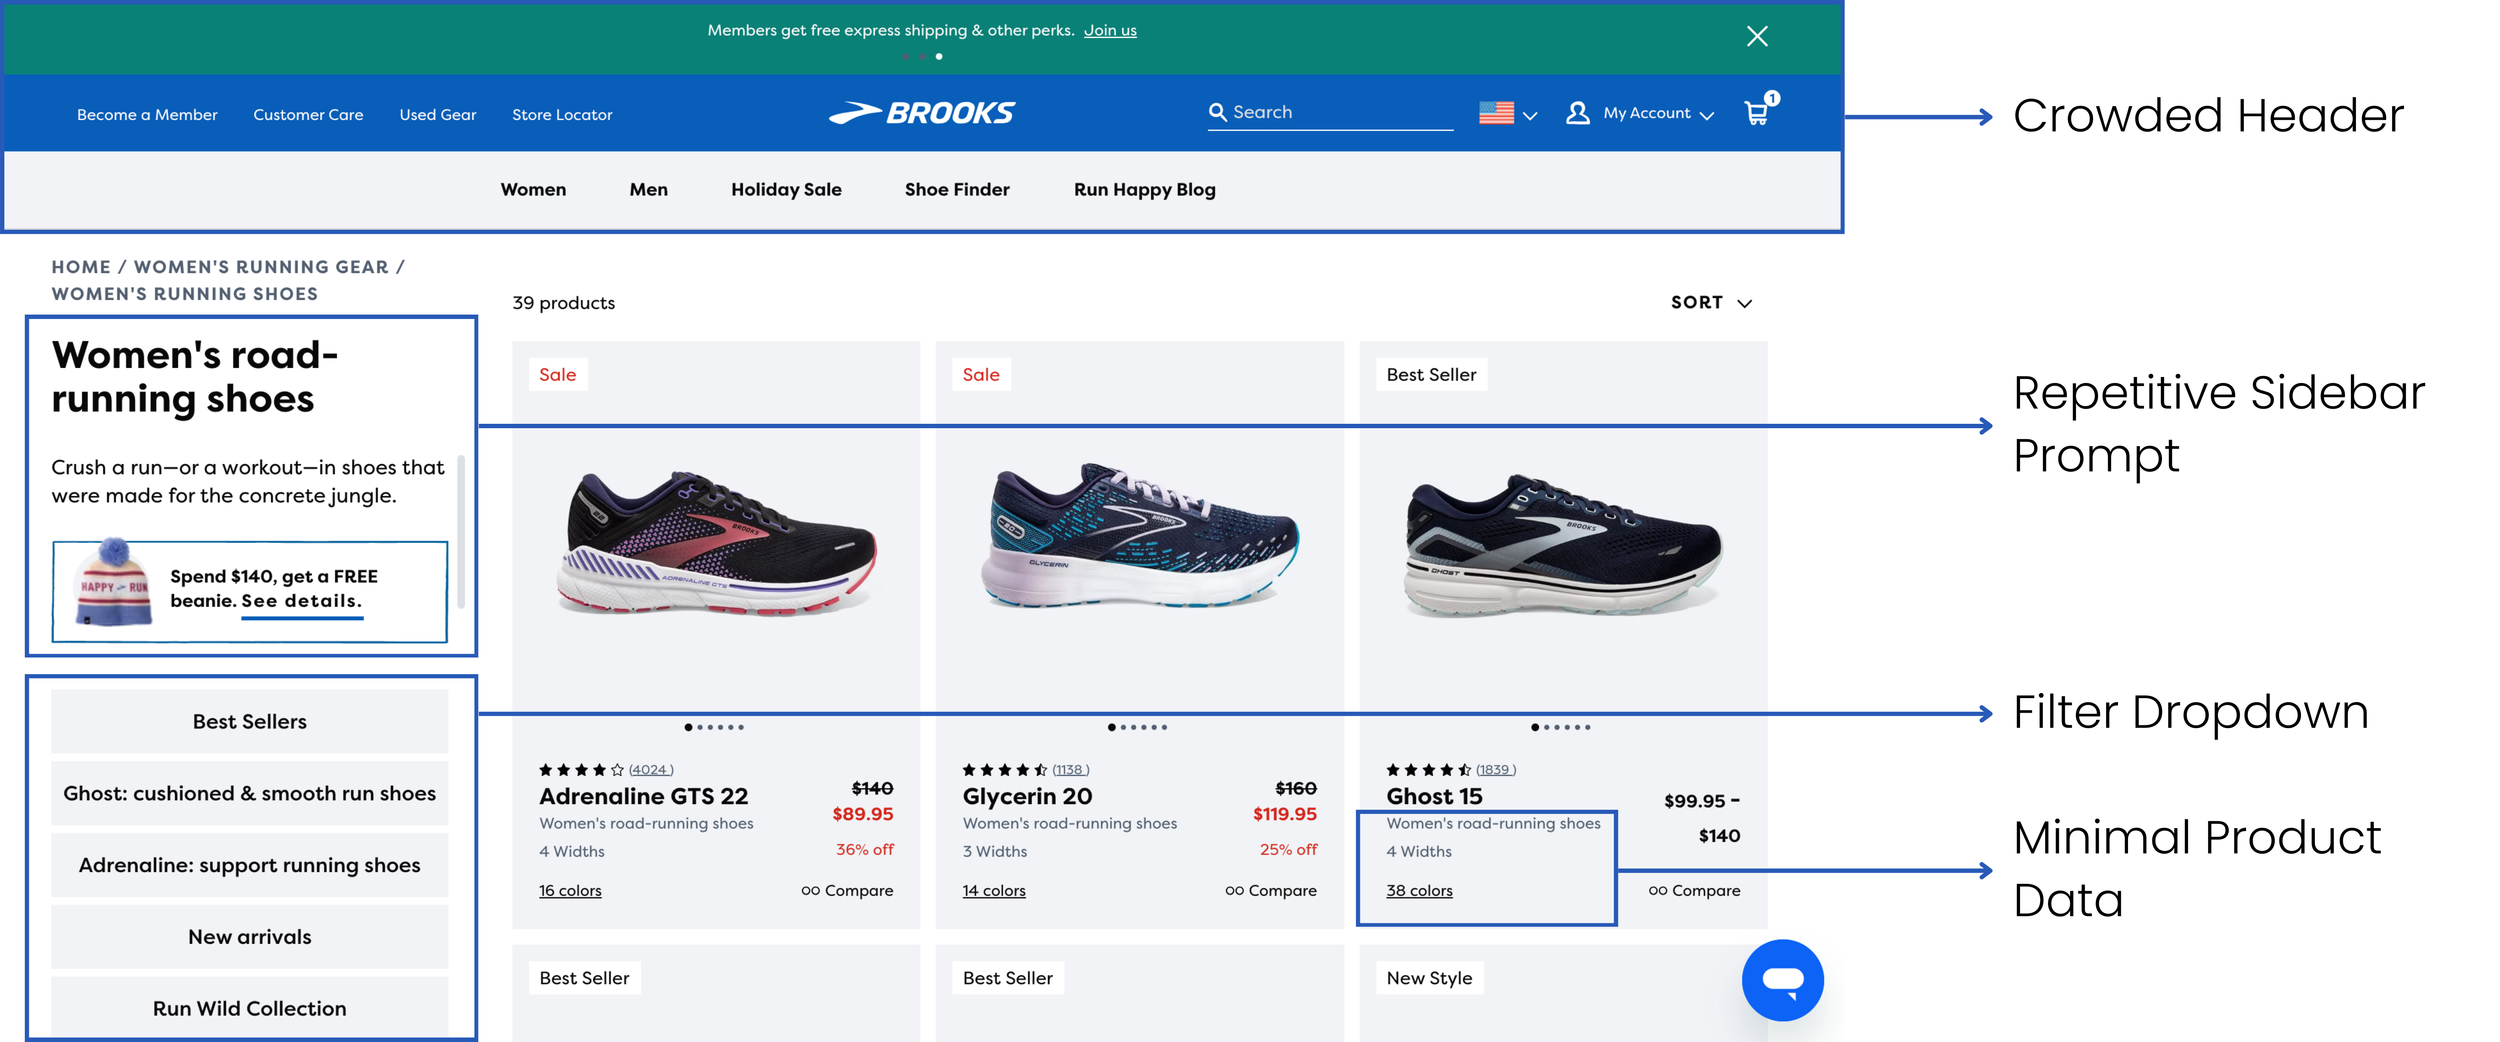Click See details beanie offer link
Image resolution: width=2500 pixels, height=1042 pixels.
pyautogui.click(x=302, y=601)
